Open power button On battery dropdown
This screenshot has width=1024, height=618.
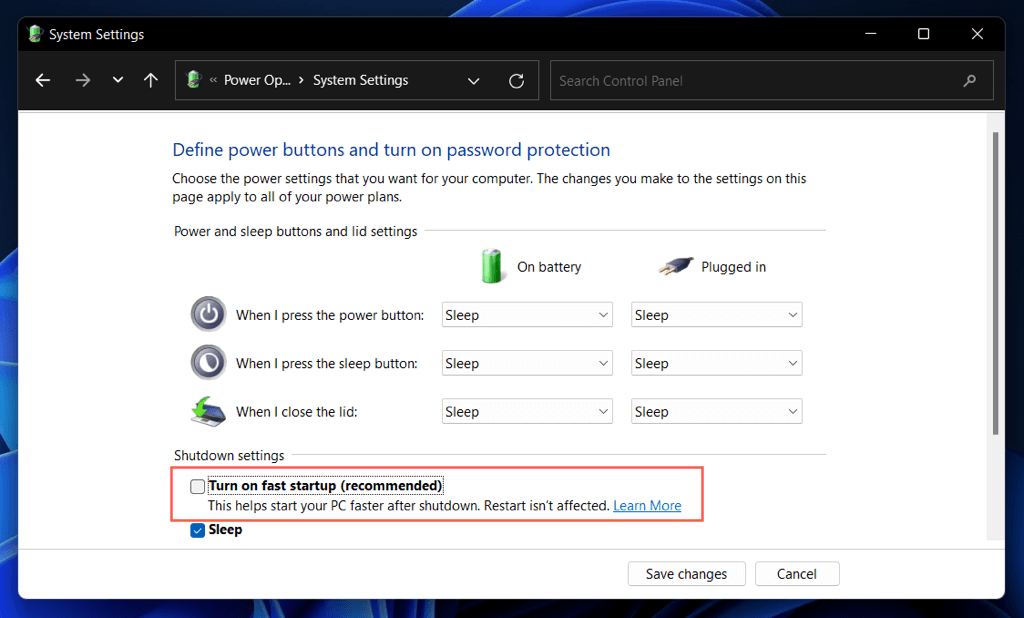(x=526, y=315)
